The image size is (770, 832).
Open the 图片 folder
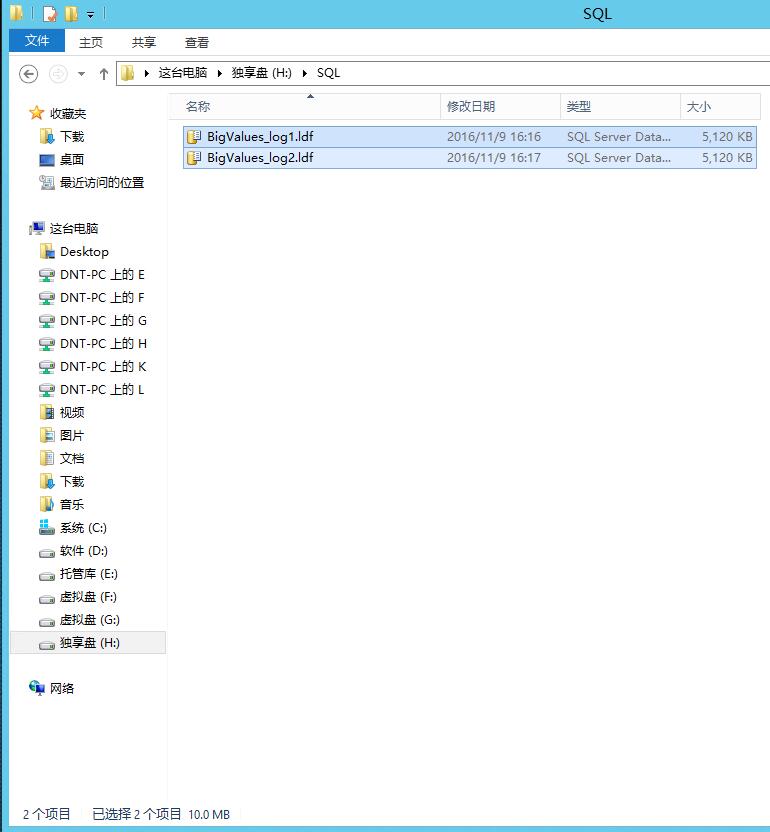[72, 436]
